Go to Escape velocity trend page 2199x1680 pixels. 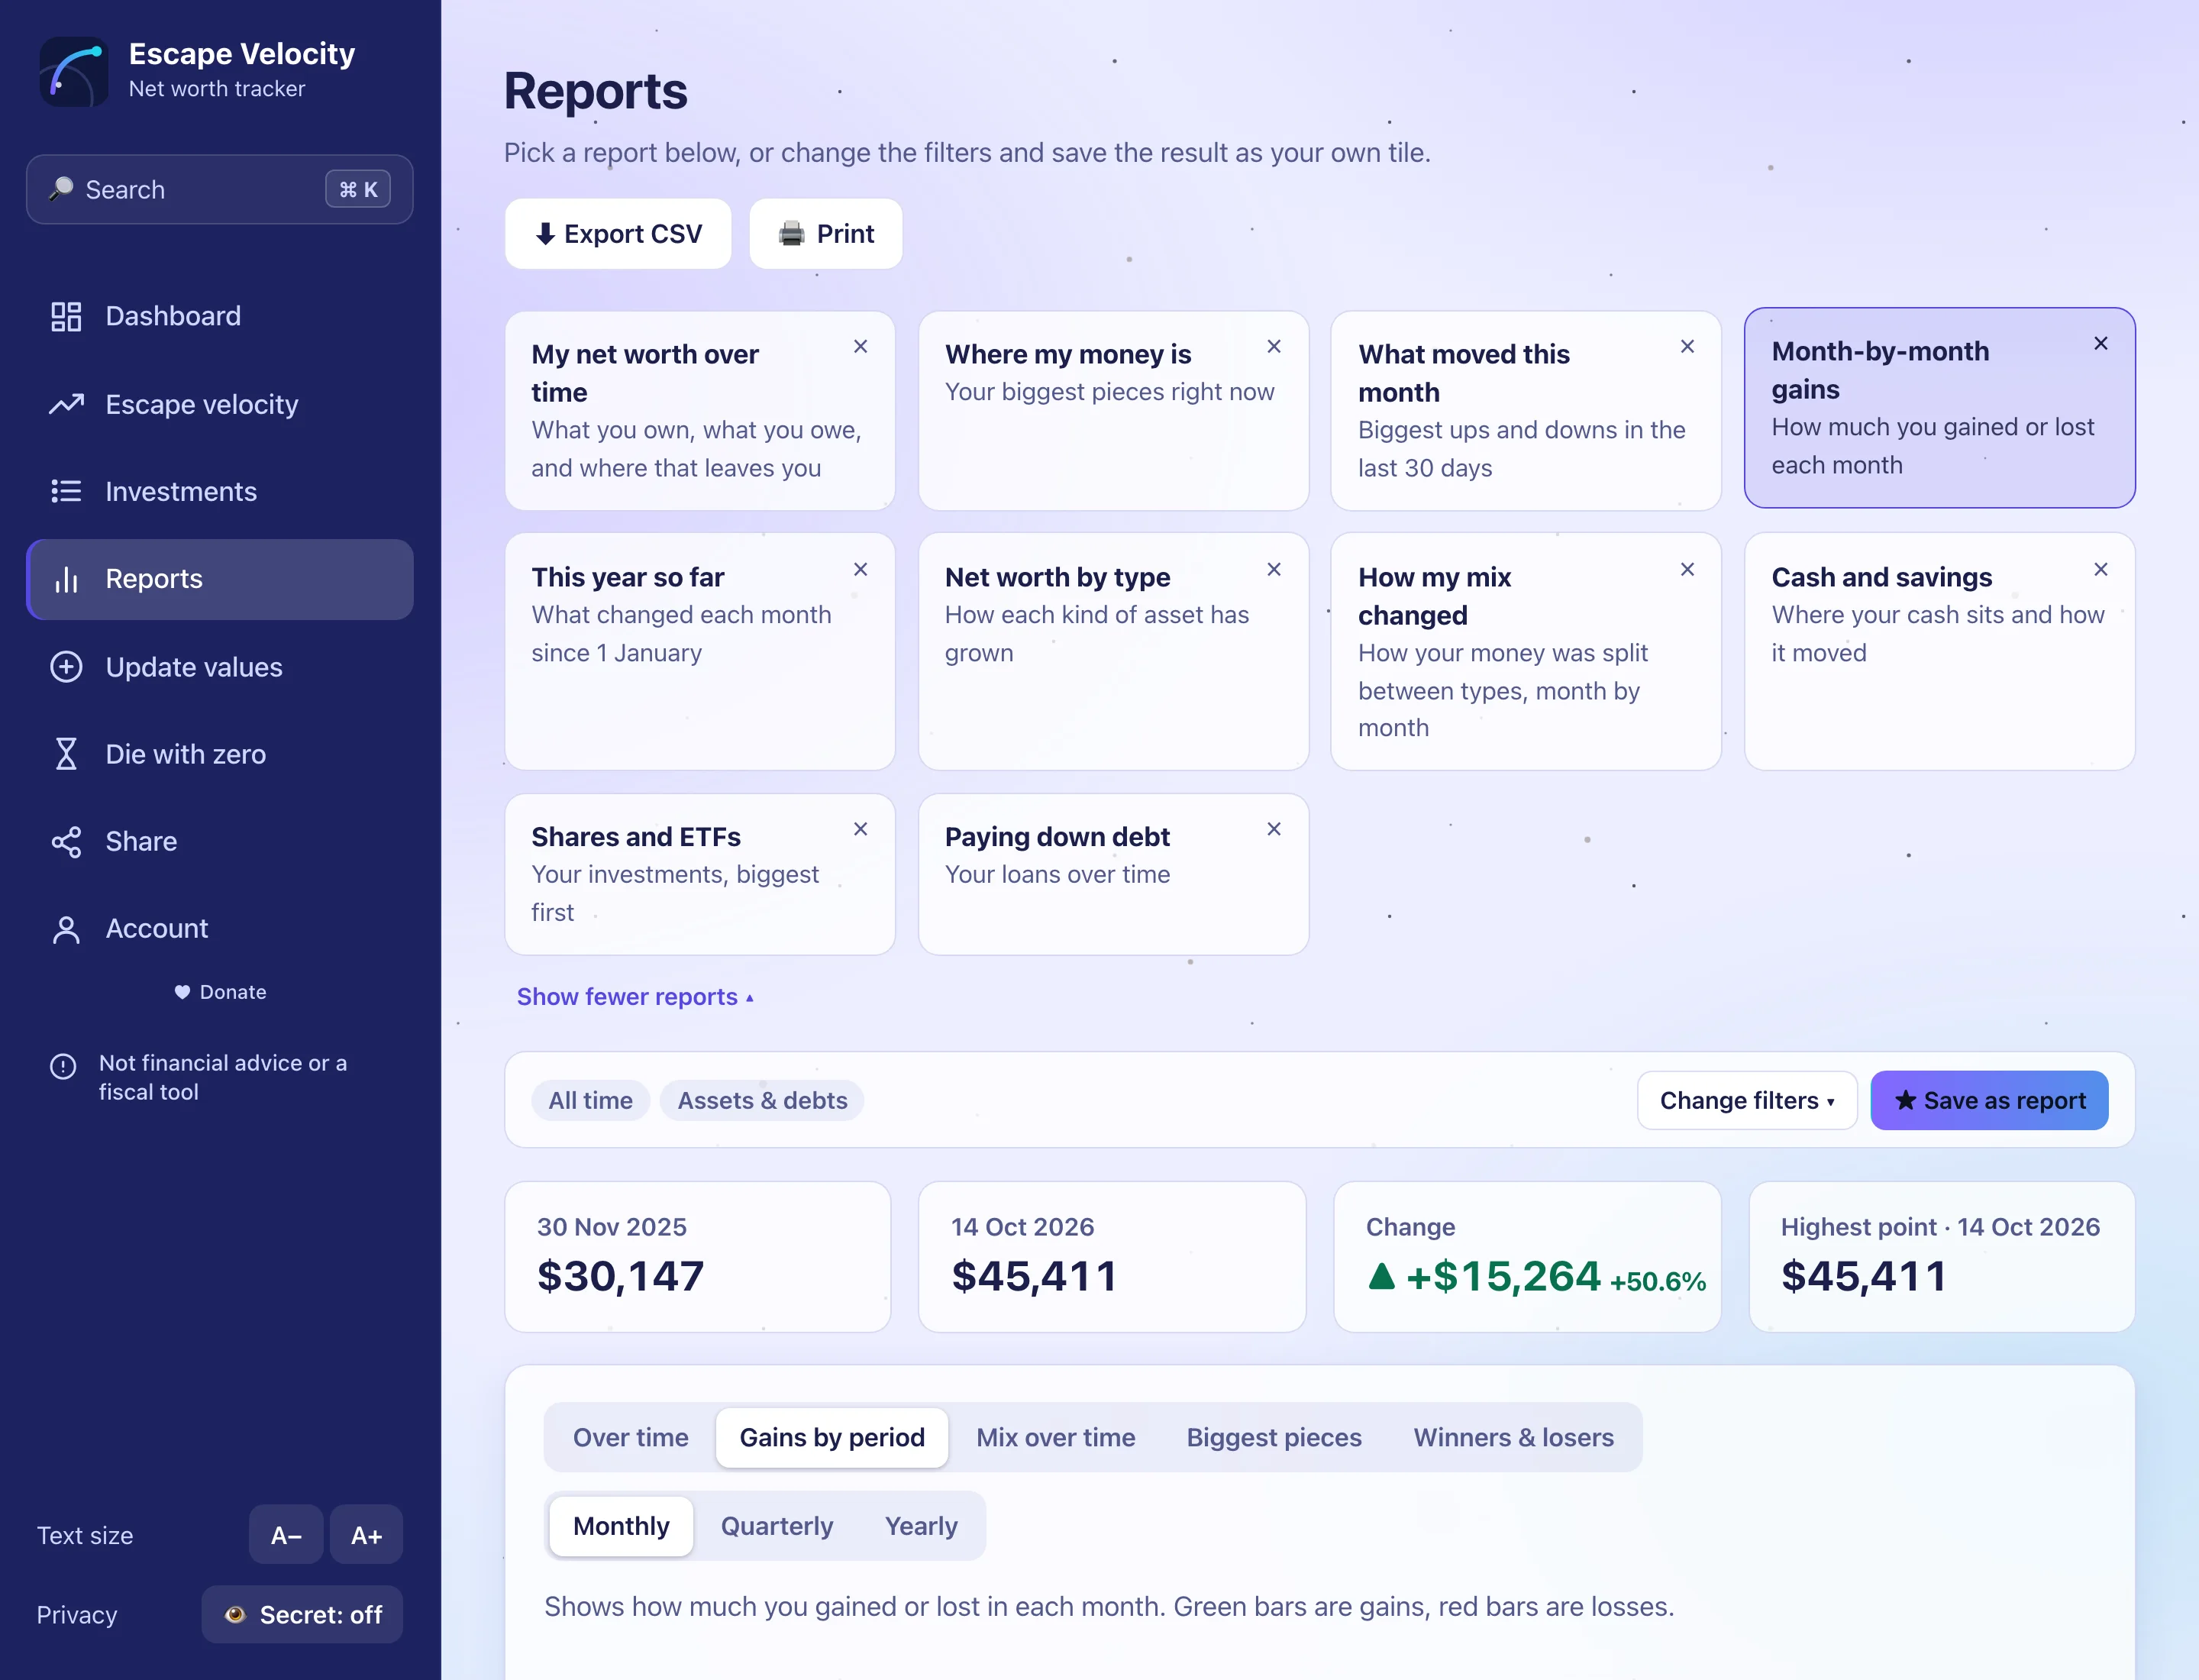[x=219, y=404]
